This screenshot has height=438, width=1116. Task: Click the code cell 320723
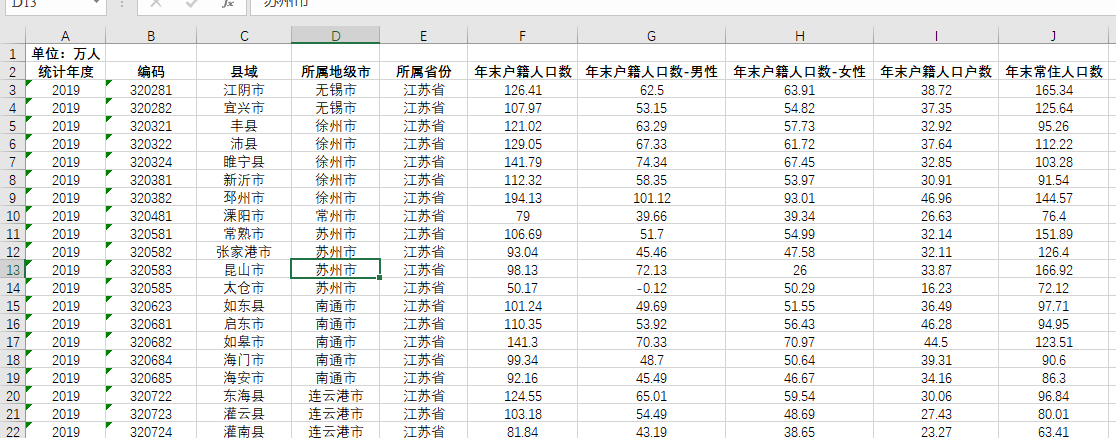tap(151, 414)
